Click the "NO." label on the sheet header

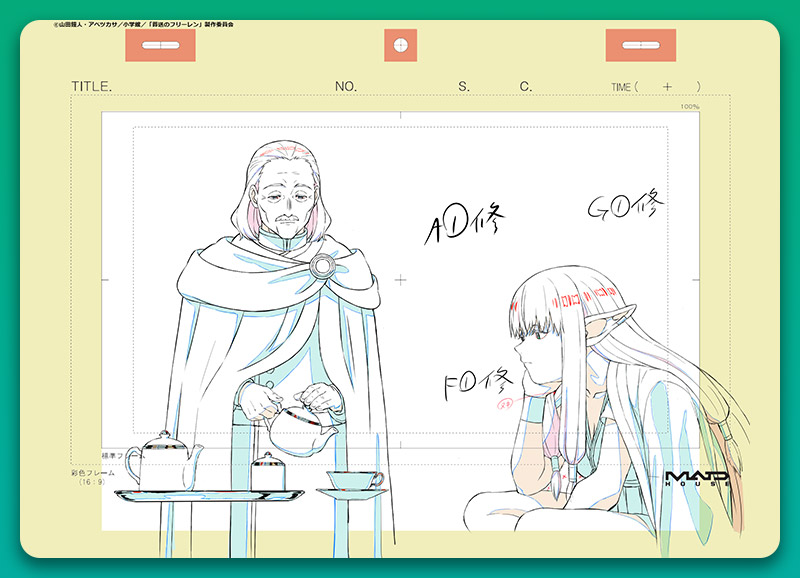346,86
